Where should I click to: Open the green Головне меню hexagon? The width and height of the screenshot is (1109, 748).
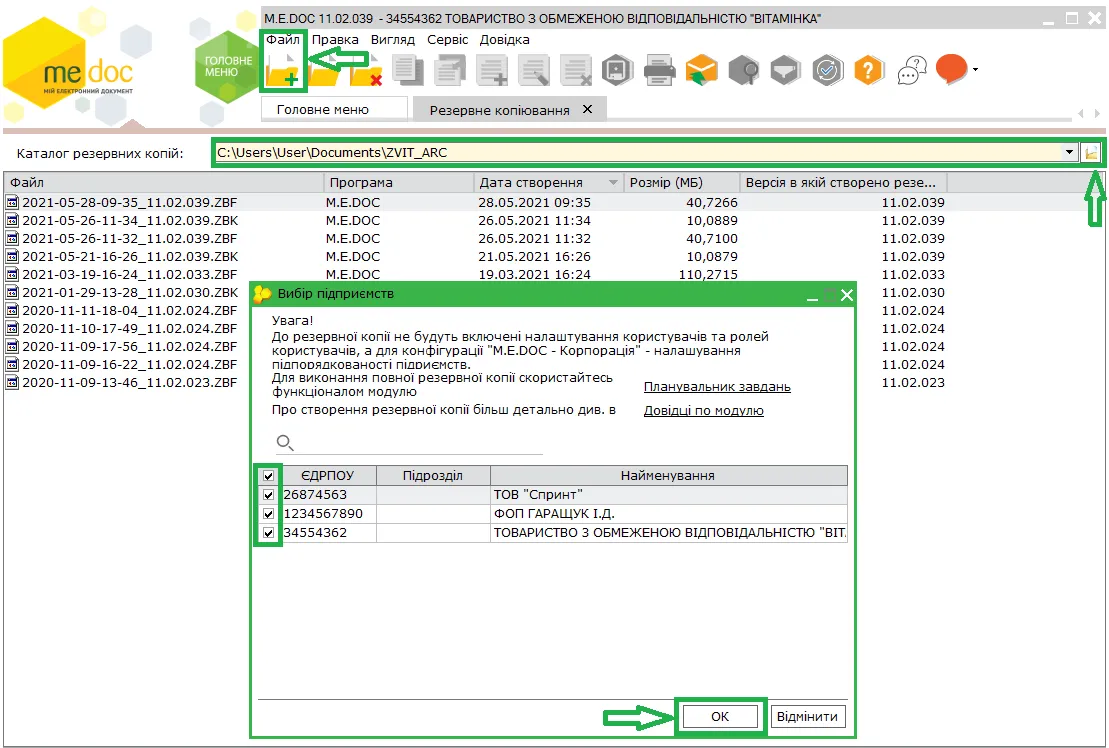[x=228, y=67]
